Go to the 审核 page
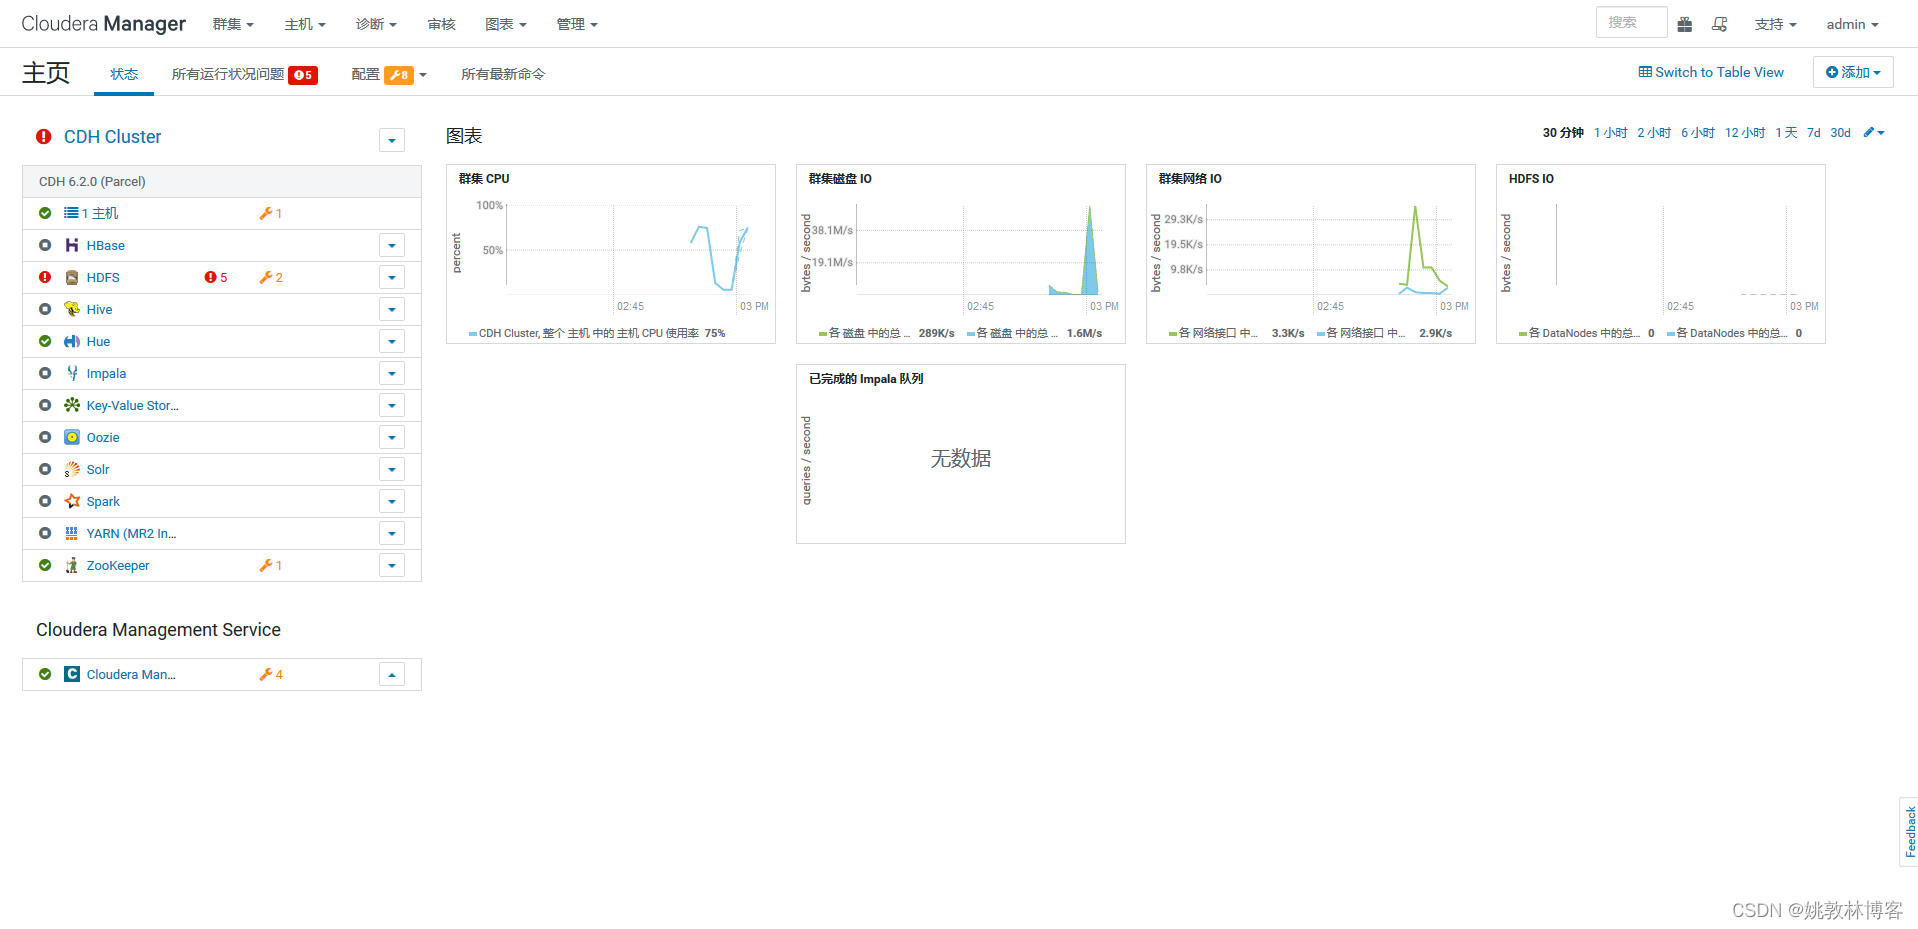 coord(441,24)
